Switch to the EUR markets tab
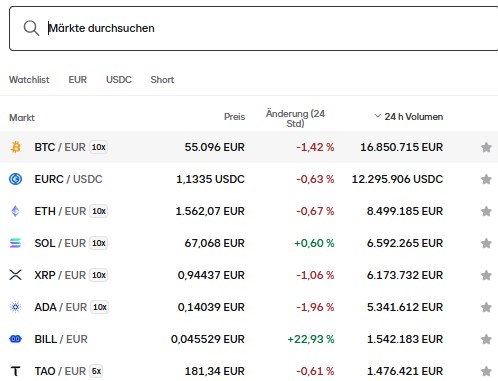 tap(78, 80)
